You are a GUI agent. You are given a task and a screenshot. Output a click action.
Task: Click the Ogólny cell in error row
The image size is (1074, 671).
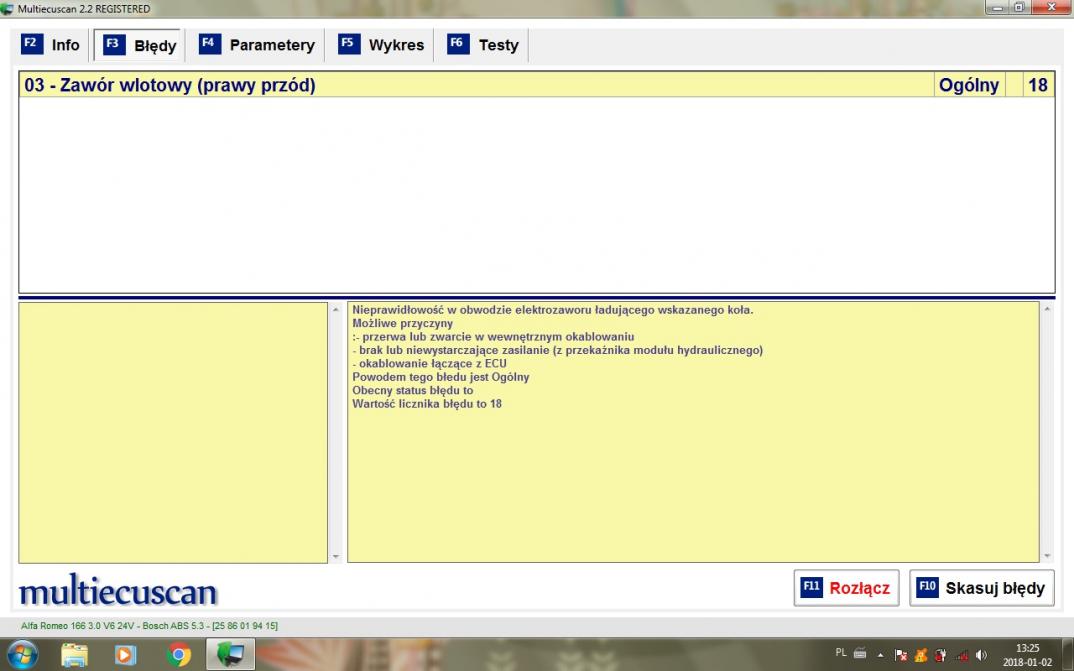969,85
